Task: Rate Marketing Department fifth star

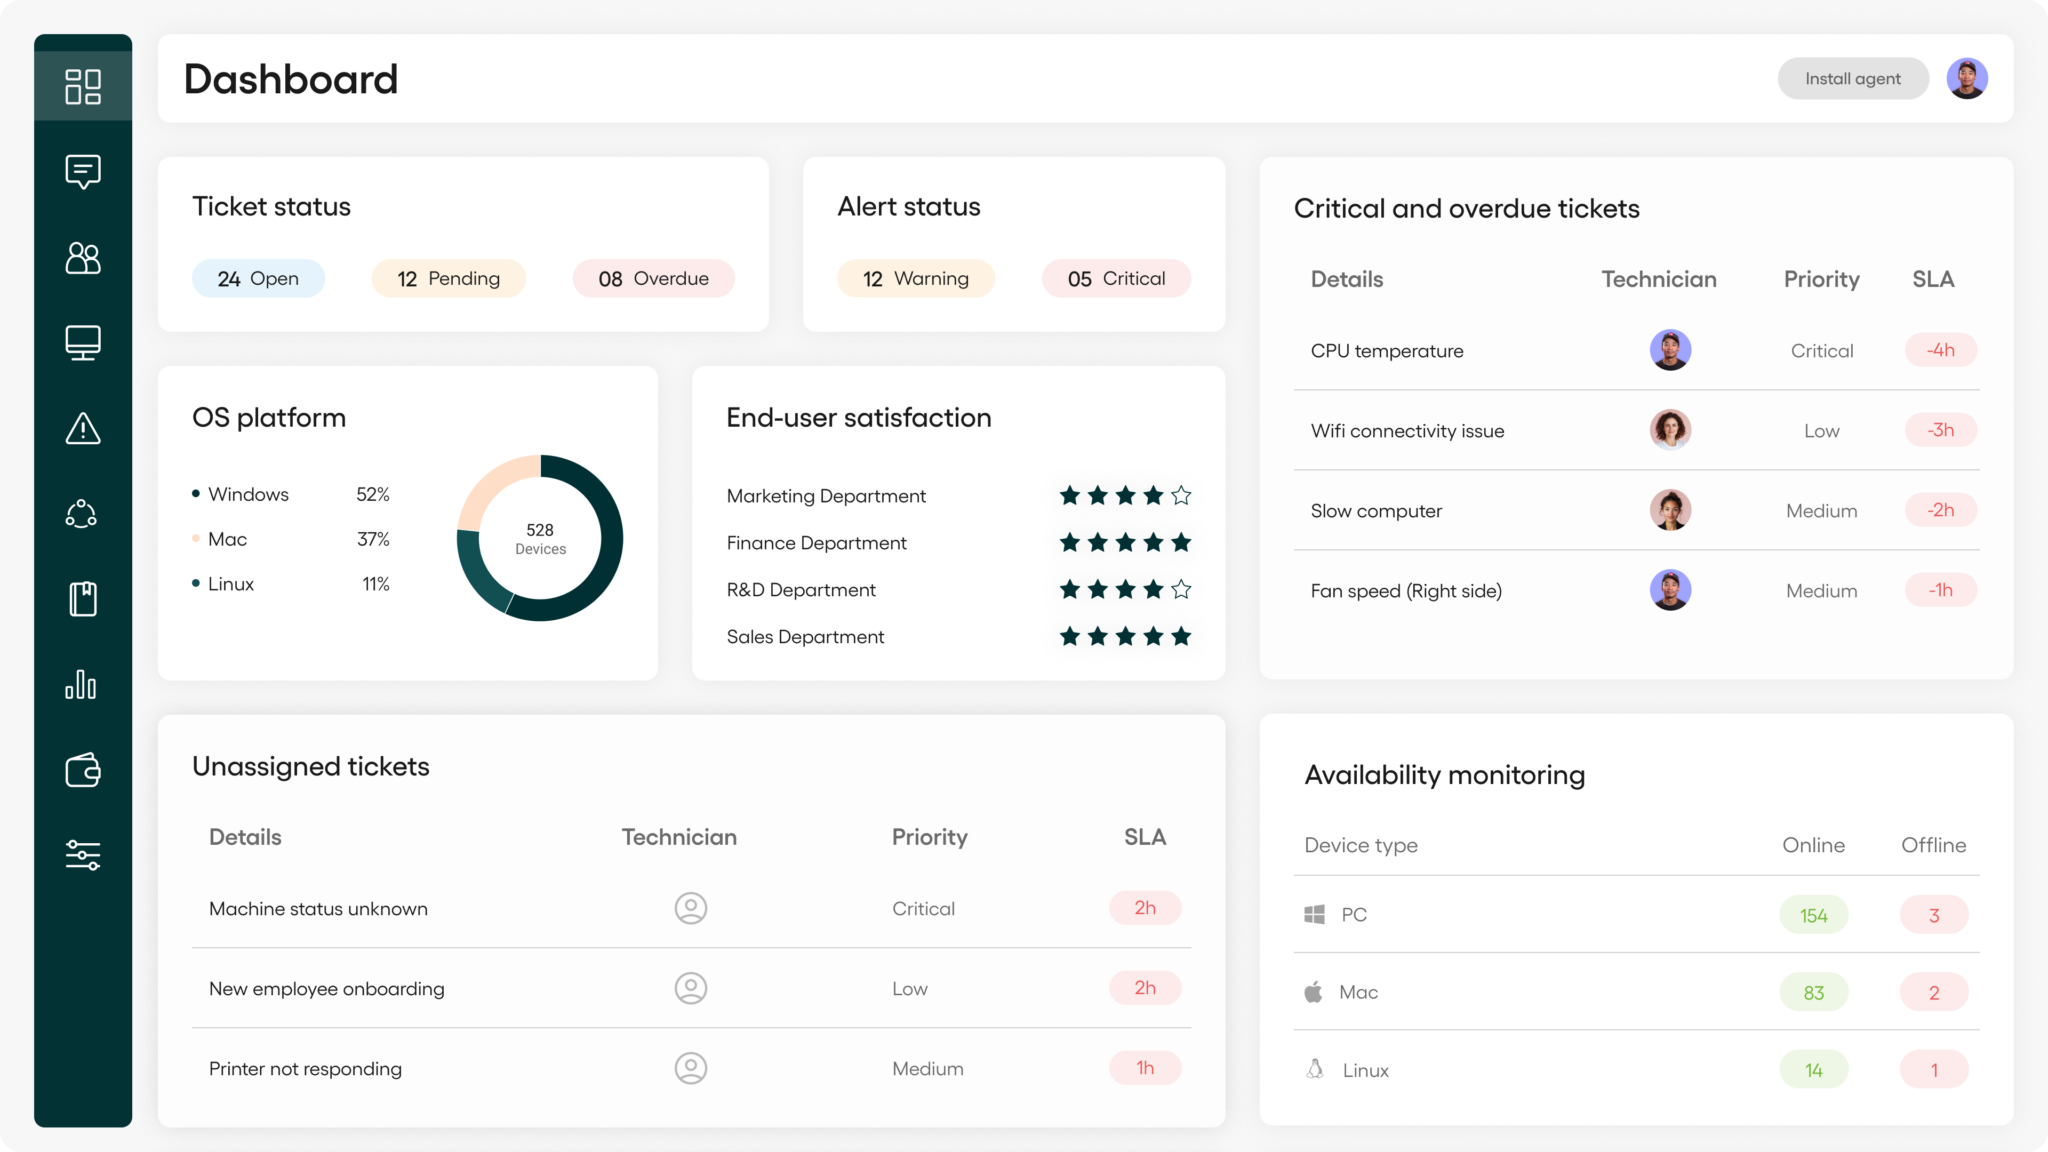Action: pos(1181,494)
